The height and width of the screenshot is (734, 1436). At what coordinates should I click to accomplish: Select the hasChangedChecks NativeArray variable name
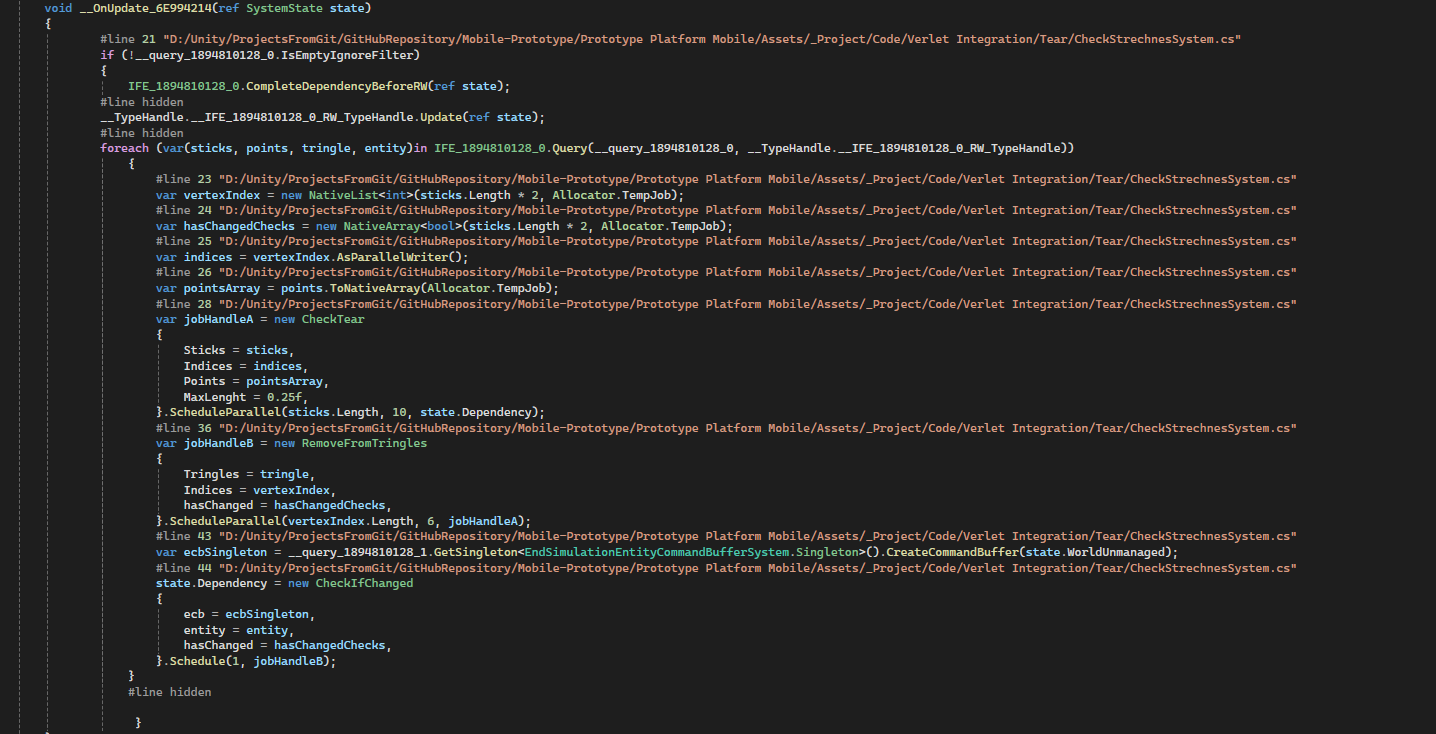pyautogui.click(x=239, y=225)
